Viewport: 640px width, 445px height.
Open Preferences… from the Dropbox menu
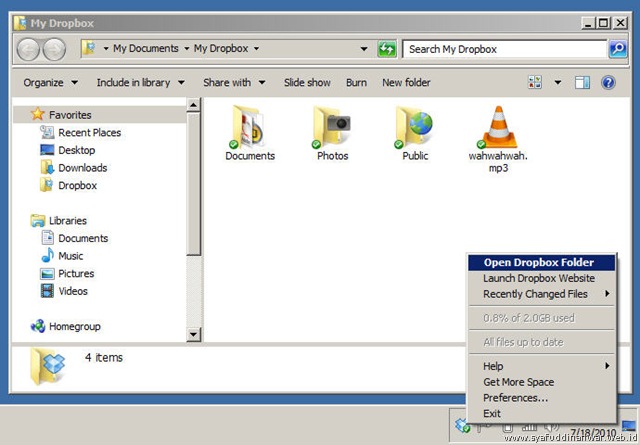coord(541,398)
